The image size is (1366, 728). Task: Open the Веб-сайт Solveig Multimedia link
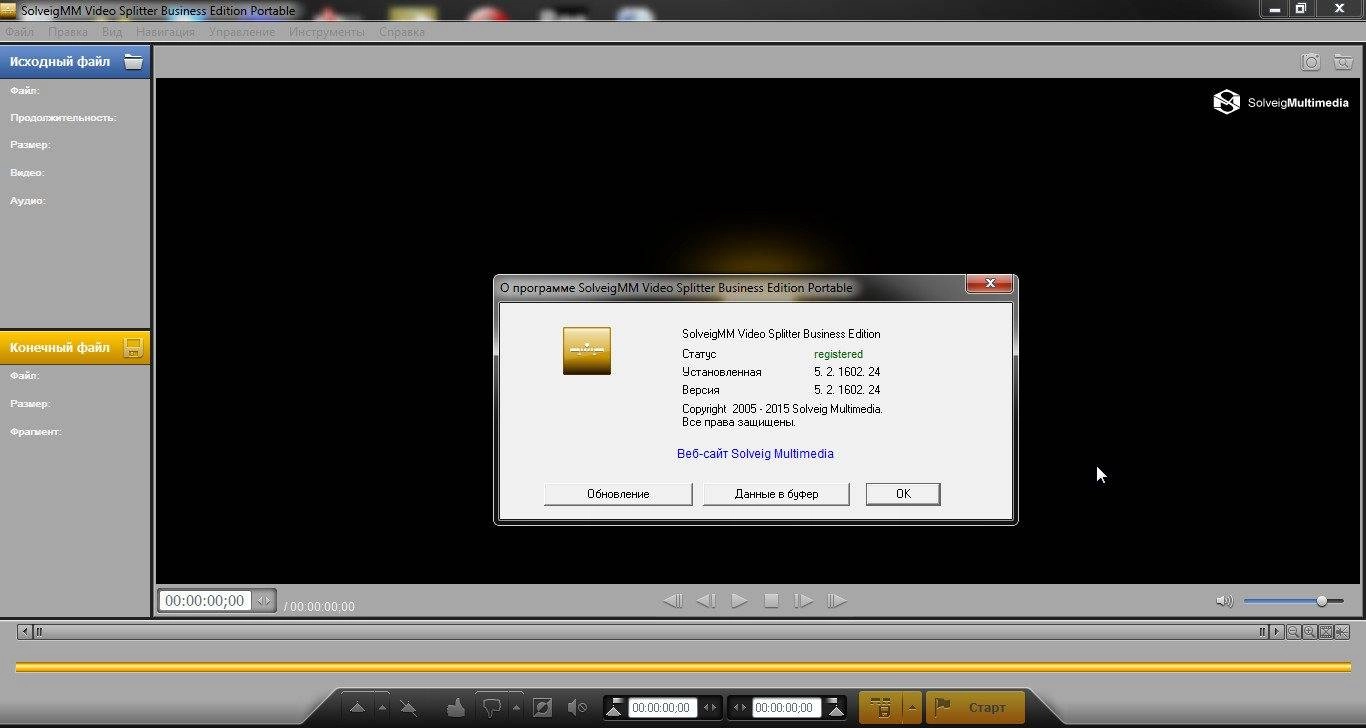pyautogui.click(x=755, y=453)
